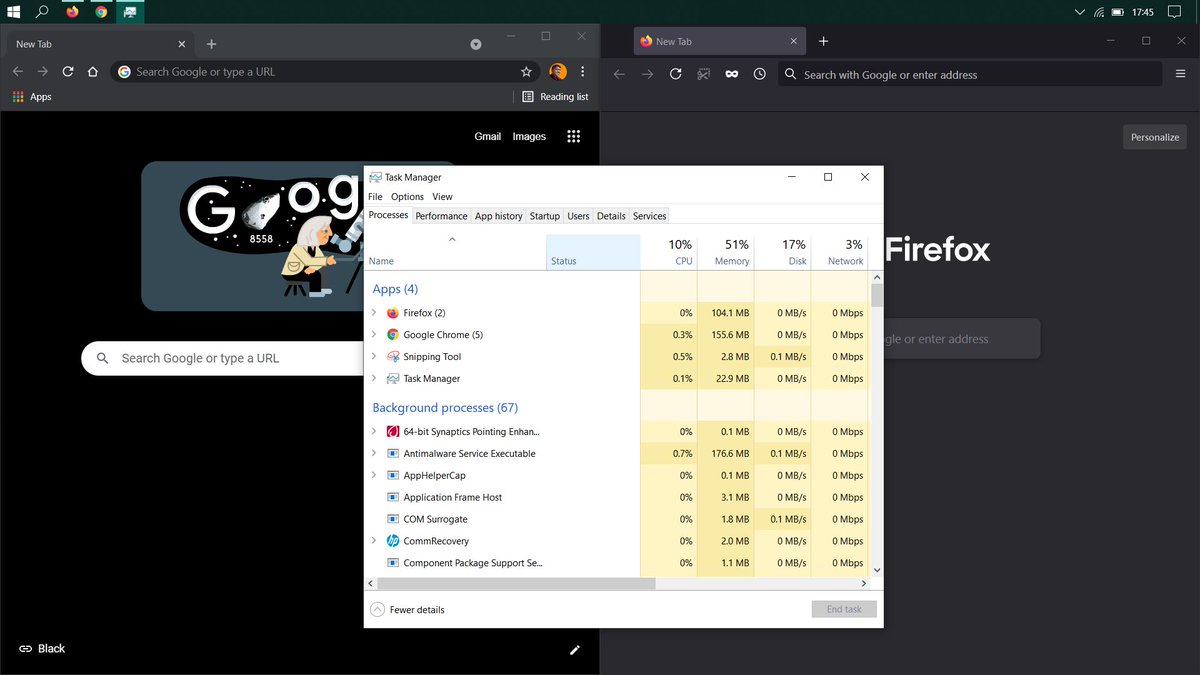Open a new tab in Firefox
The width and height of the screenshot is (1200, 675).
(x=823, y=41)
